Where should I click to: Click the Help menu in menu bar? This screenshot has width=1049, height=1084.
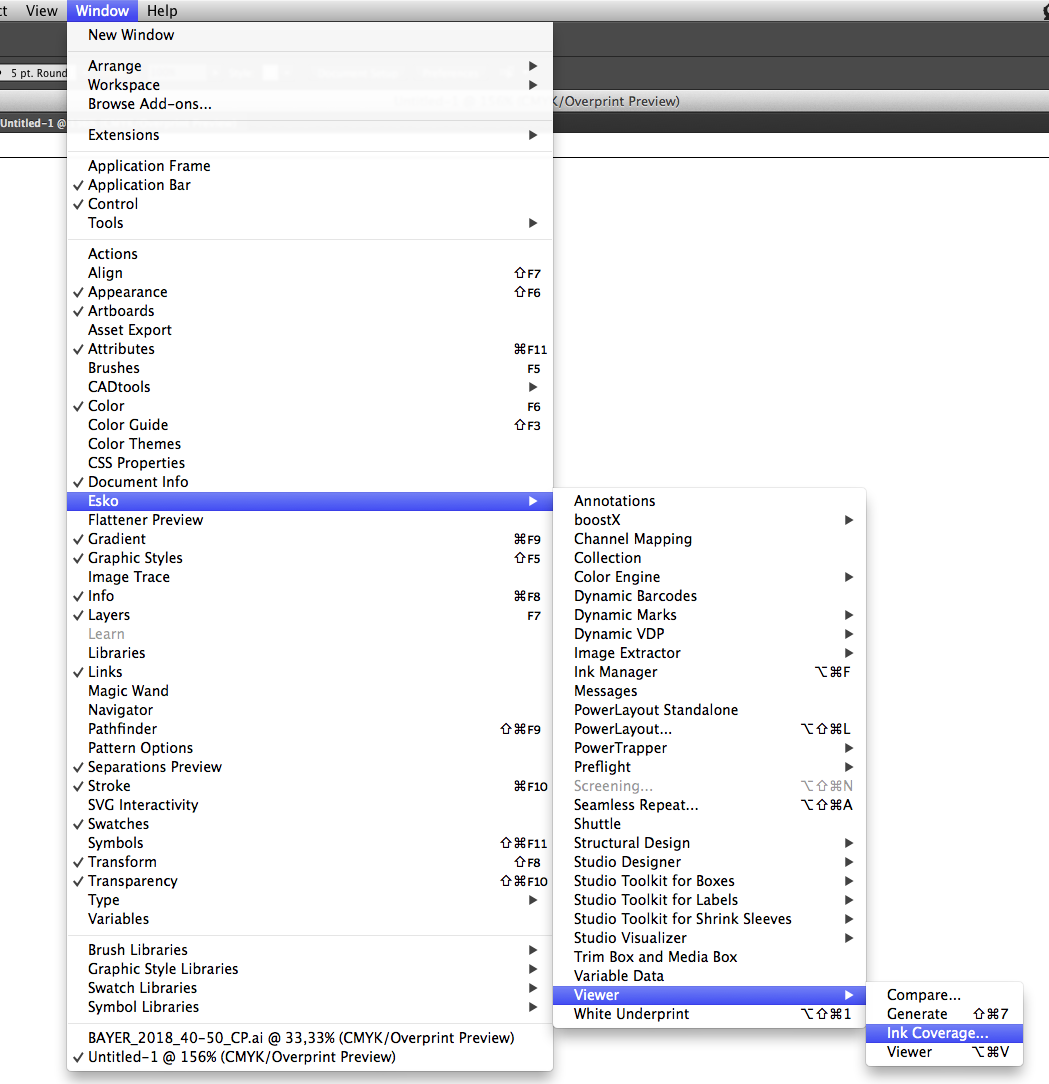click(x=162, y=10)
